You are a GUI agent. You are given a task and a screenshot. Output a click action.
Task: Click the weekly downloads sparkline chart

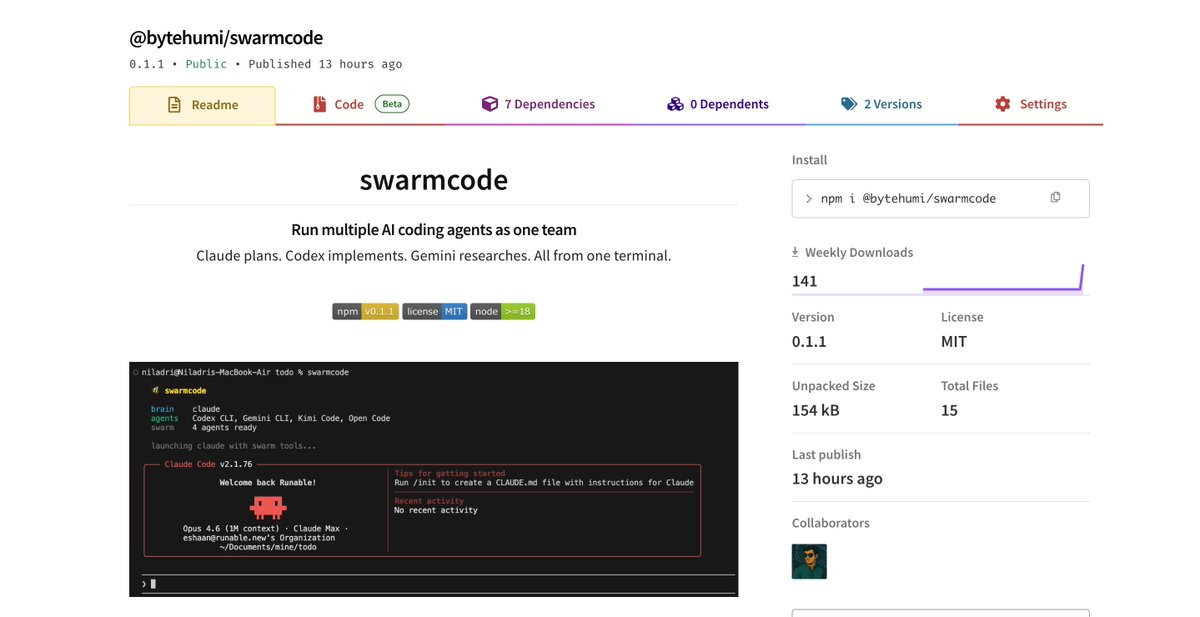(x=1003, y=278)
